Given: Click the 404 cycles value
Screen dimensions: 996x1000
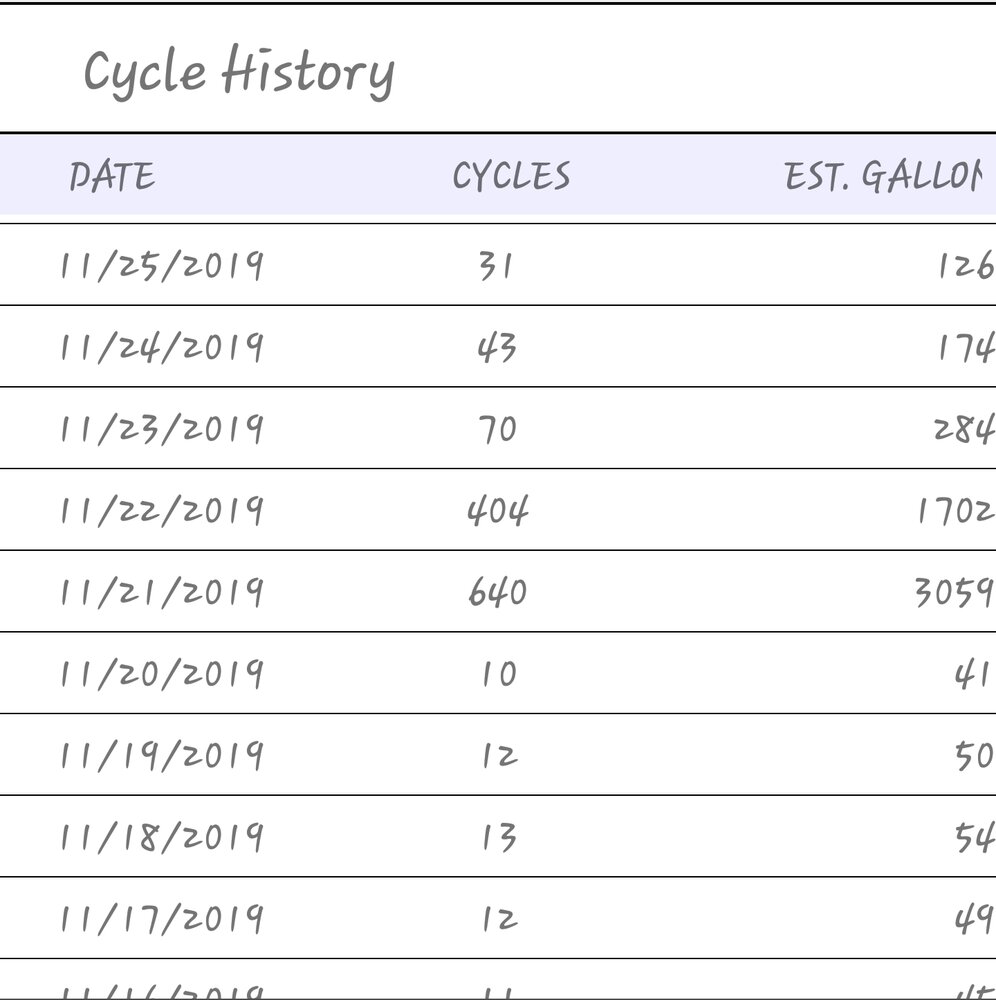Looking at the screenshot, I should [497, 511].
